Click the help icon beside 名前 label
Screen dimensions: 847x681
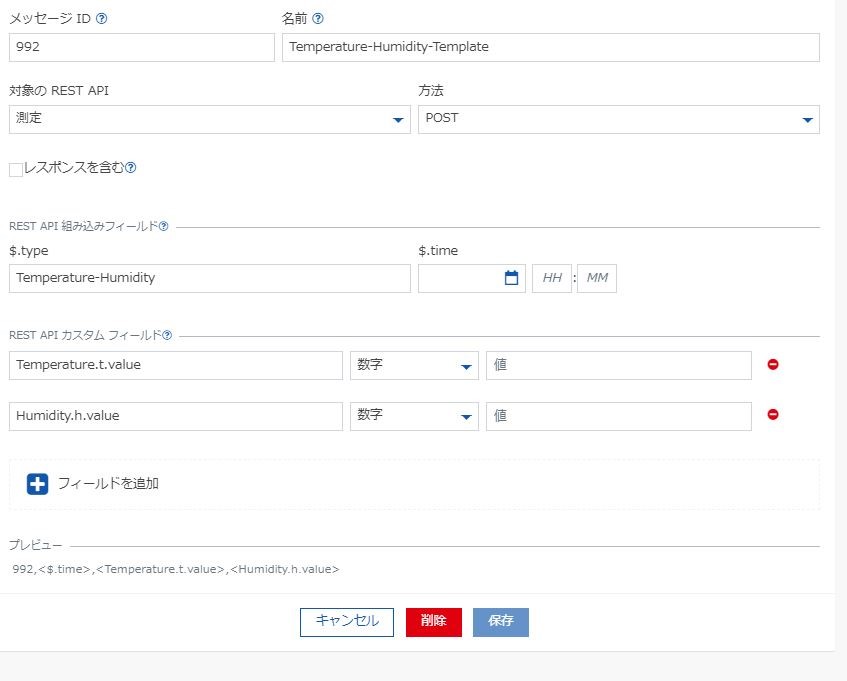click(x=318, y=19)
